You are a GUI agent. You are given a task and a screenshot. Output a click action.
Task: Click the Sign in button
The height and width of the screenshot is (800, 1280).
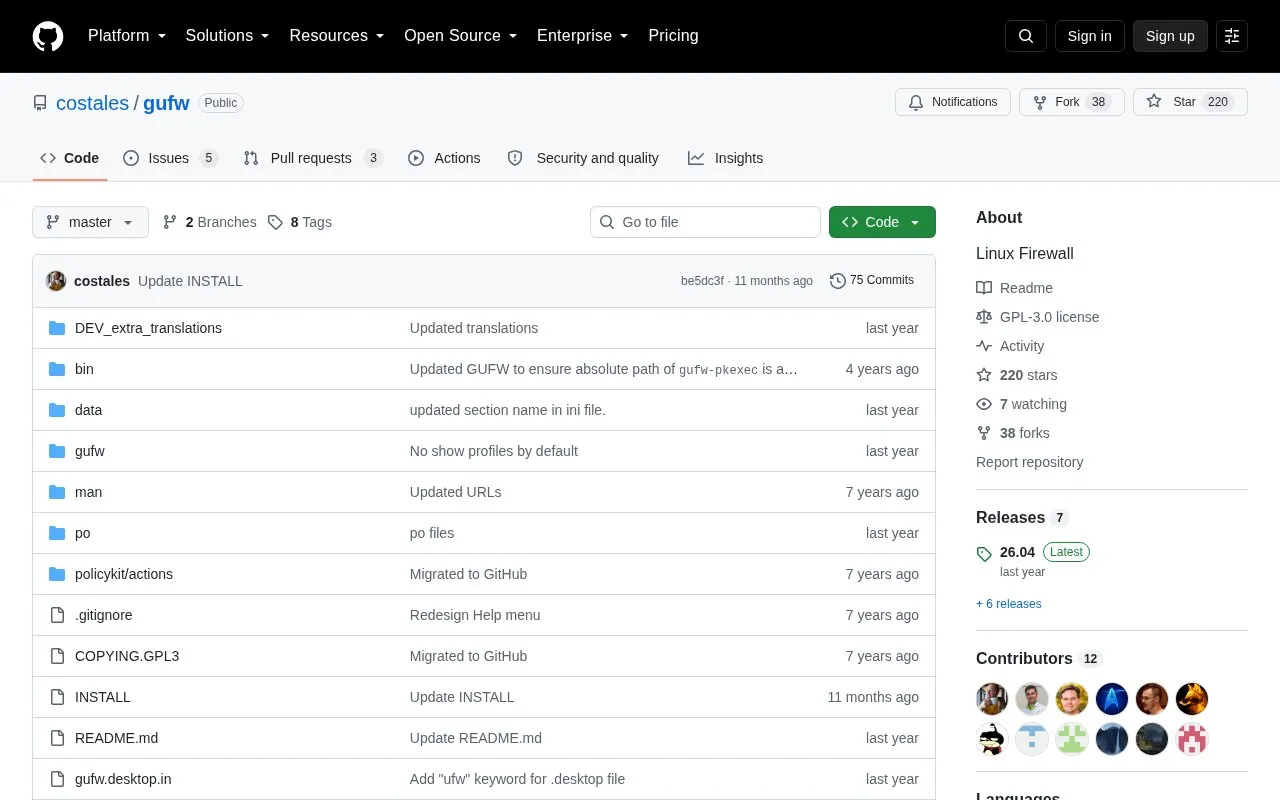tap(1089, 36)
